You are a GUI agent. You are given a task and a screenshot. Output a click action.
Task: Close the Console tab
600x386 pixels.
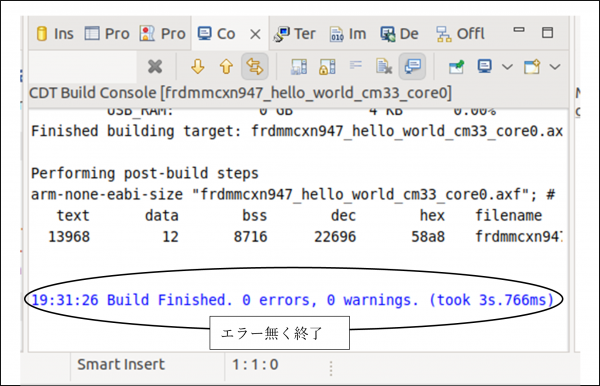(255, 34)
